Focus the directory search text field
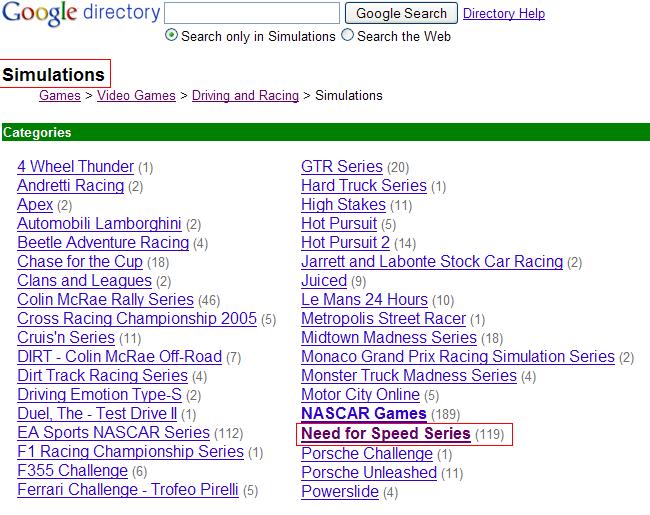The height and width of the screenshot is (515, 650). coord(252,13)
